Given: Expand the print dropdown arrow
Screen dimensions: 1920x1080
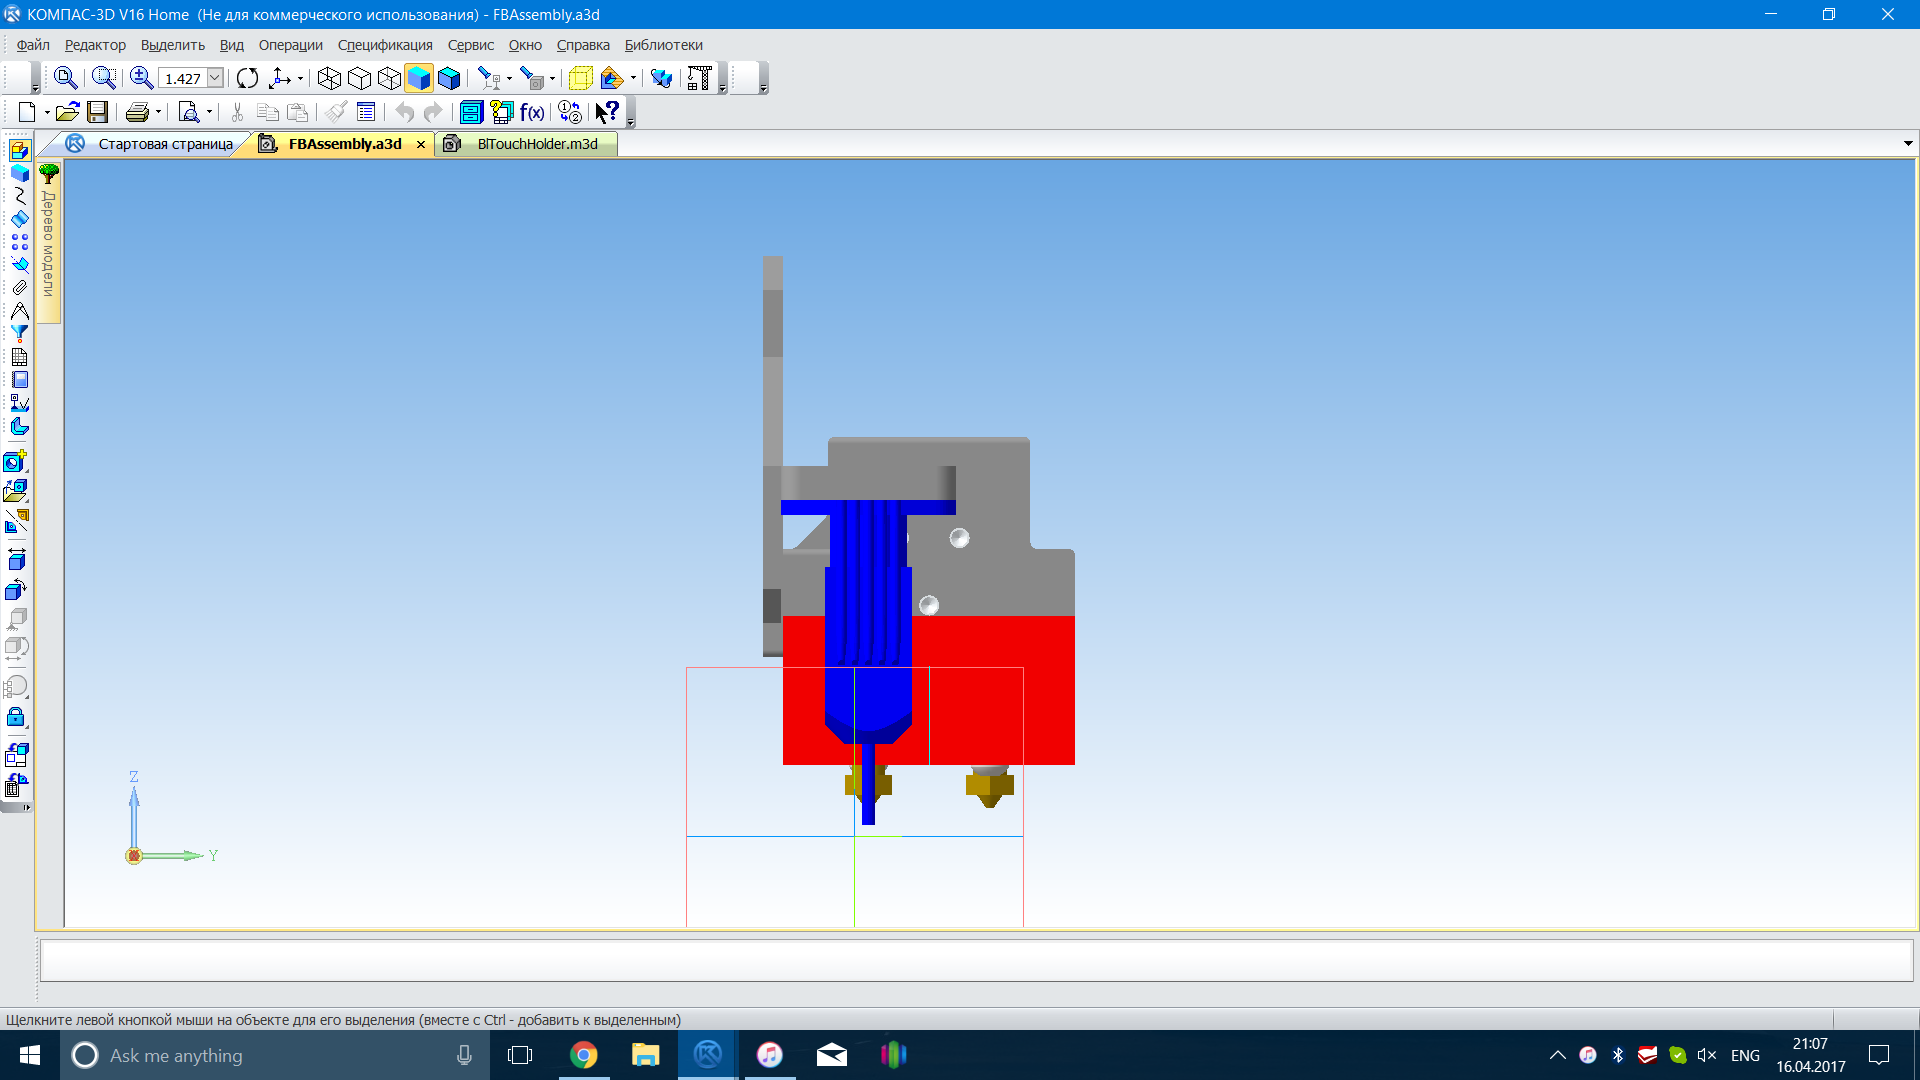Looking at the screenshot, I should (158, 112).
